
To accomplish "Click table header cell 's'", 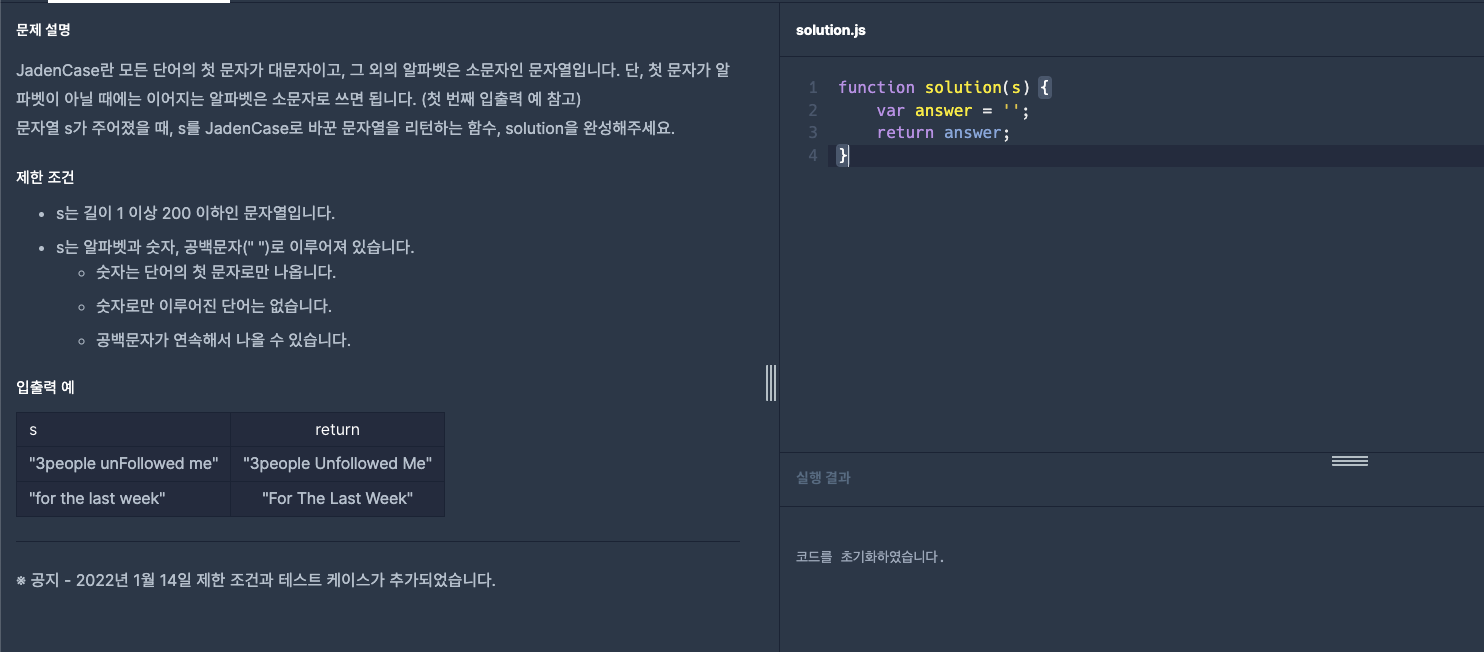I will coord(124,429).
